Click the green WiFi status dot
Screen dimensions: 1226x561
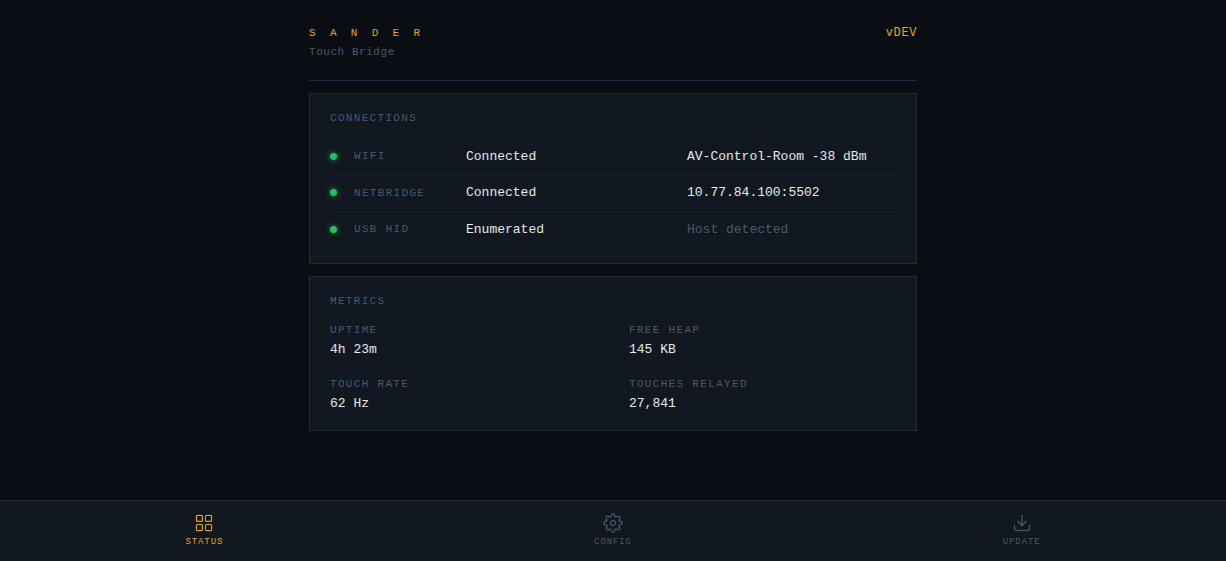tap(334, 156)
